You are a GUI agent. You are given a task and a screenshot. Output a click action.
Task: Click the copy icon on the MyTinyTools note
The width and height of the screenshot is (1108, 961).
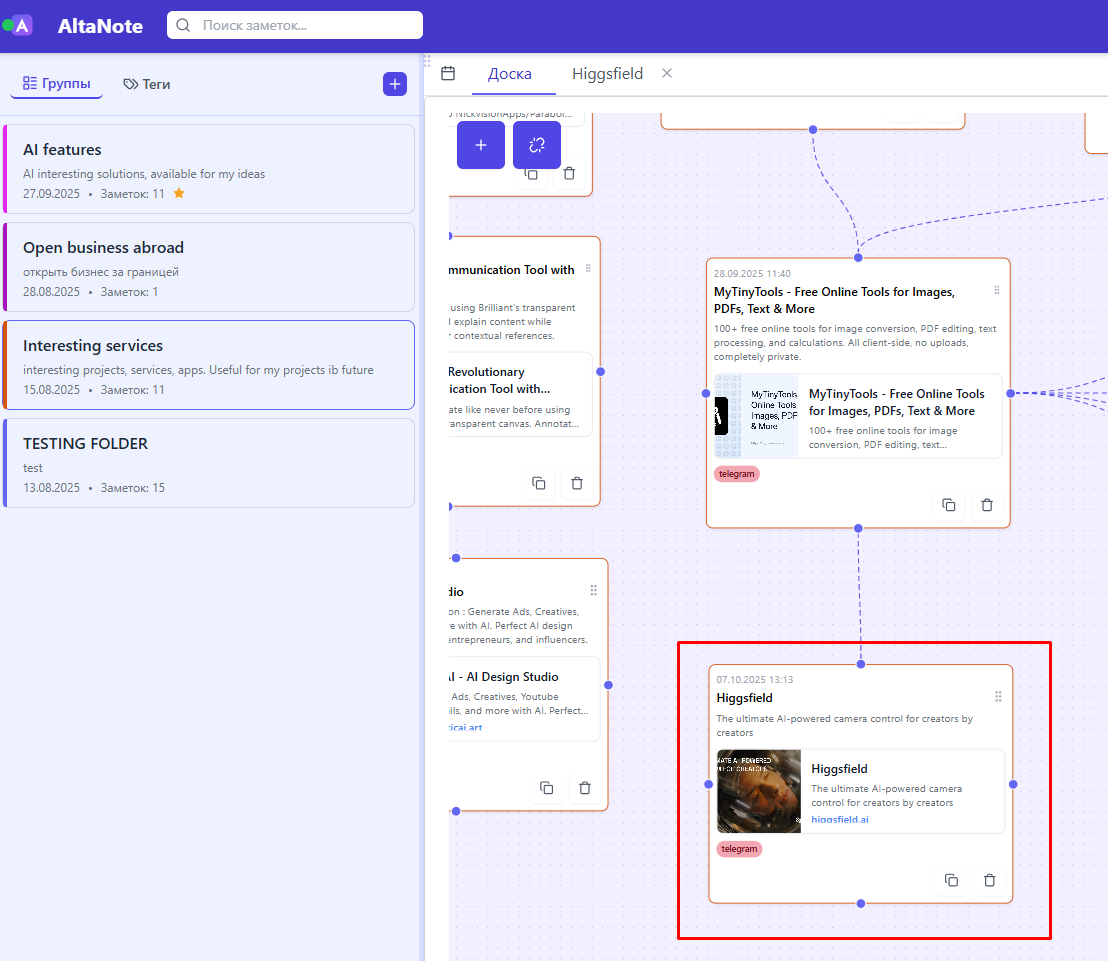(949, 505)
